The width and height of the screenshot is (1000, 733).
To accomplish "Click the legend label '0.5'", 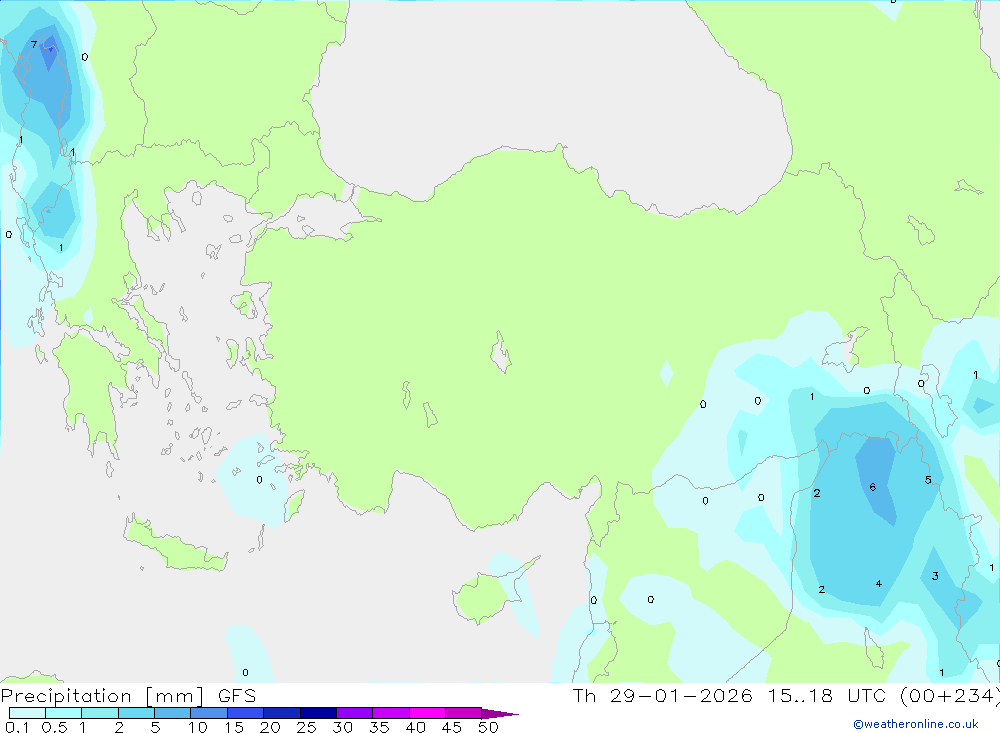I will pos(54,727).
